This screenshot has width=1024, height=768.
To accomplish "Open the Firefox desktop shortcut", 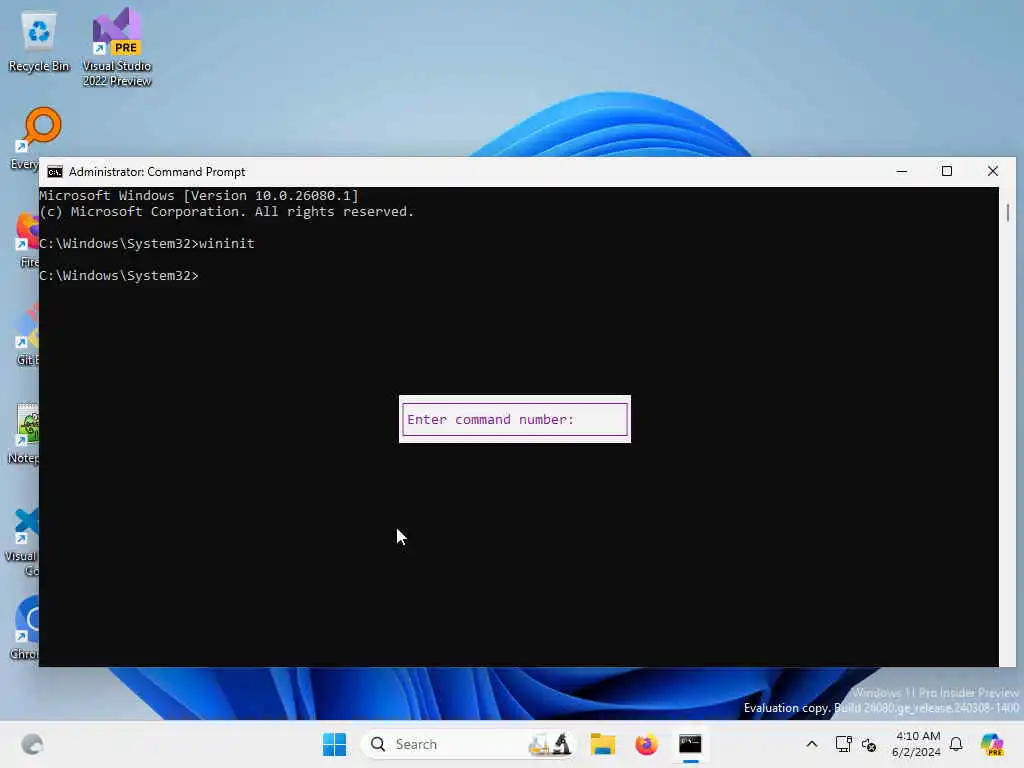I will 27,239.
